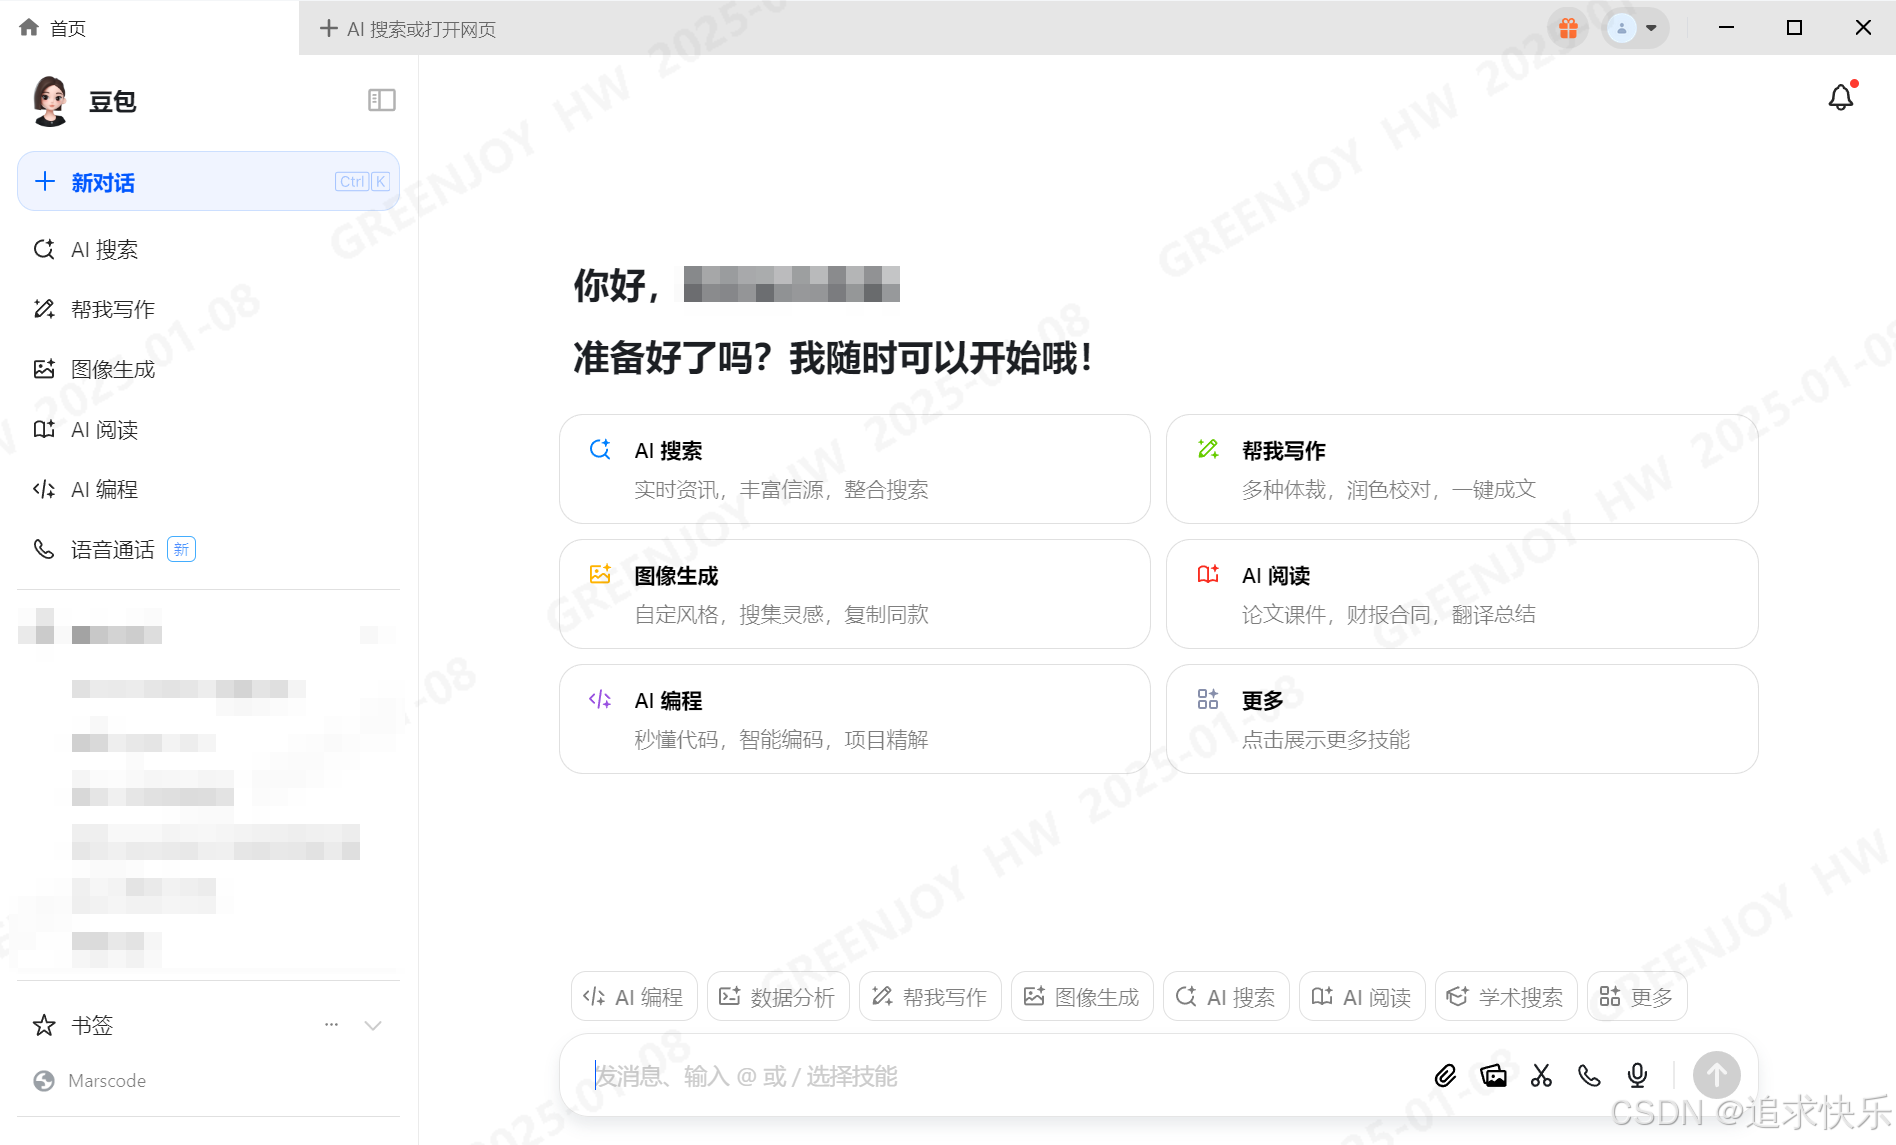Open the 图像生成 card
The image size is (1896, 1145).
[854, 594]
